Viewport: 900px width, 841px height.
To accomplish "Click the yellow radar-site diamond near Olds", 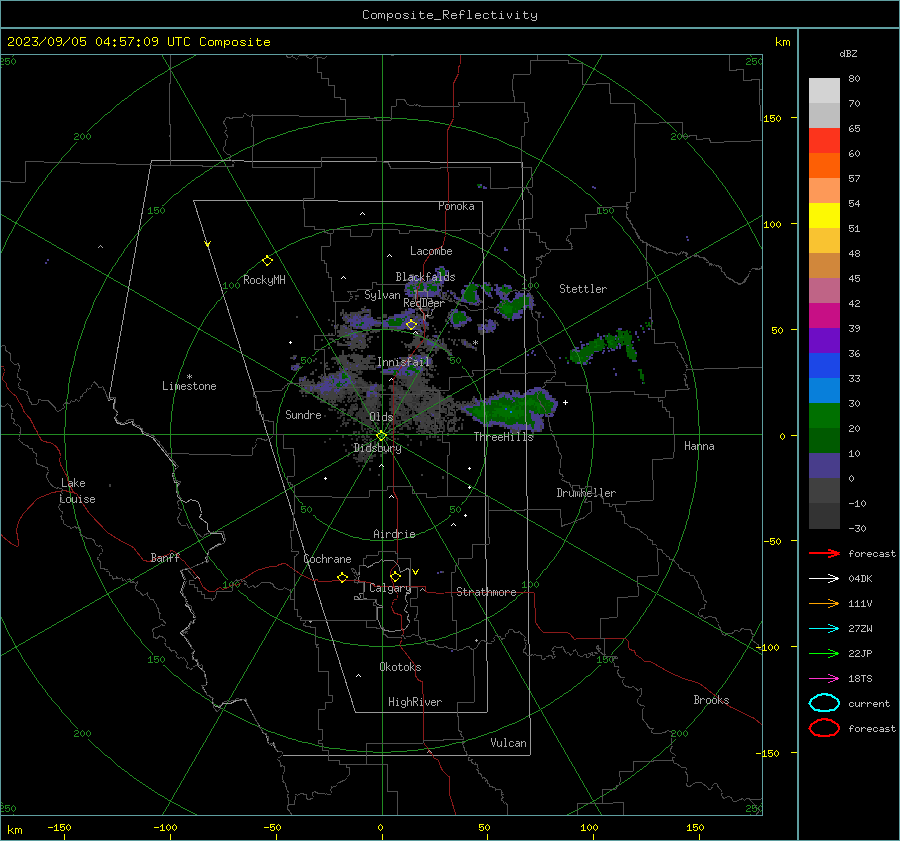I will (x=381, y=436).
